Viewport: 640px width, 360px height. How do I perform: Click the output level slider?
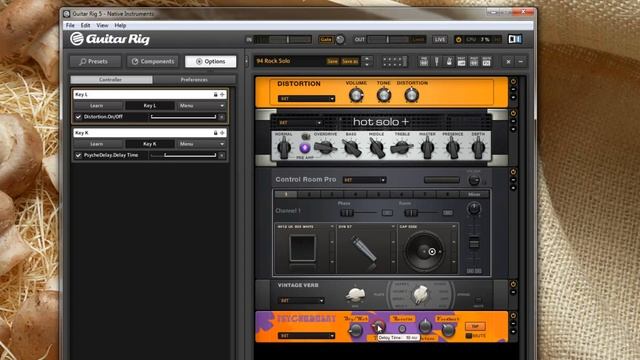click(388, 40)
